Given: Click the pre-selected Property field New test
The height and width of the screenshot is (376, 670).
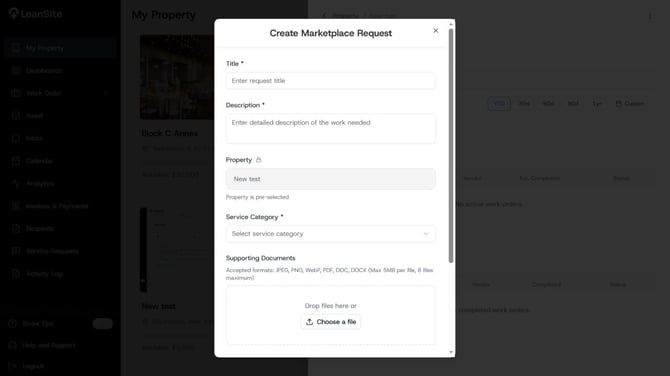Looking at the screenshot, I should tap(331, 179).
